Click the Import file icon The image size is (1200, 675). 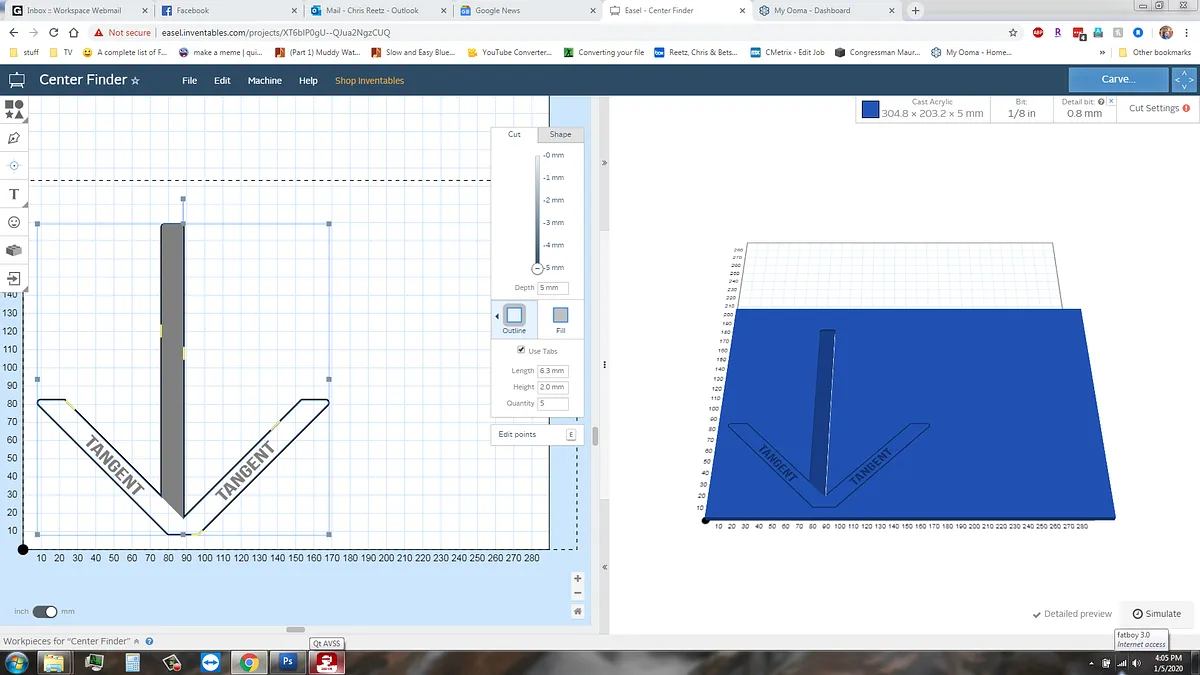tap(14, 277)
